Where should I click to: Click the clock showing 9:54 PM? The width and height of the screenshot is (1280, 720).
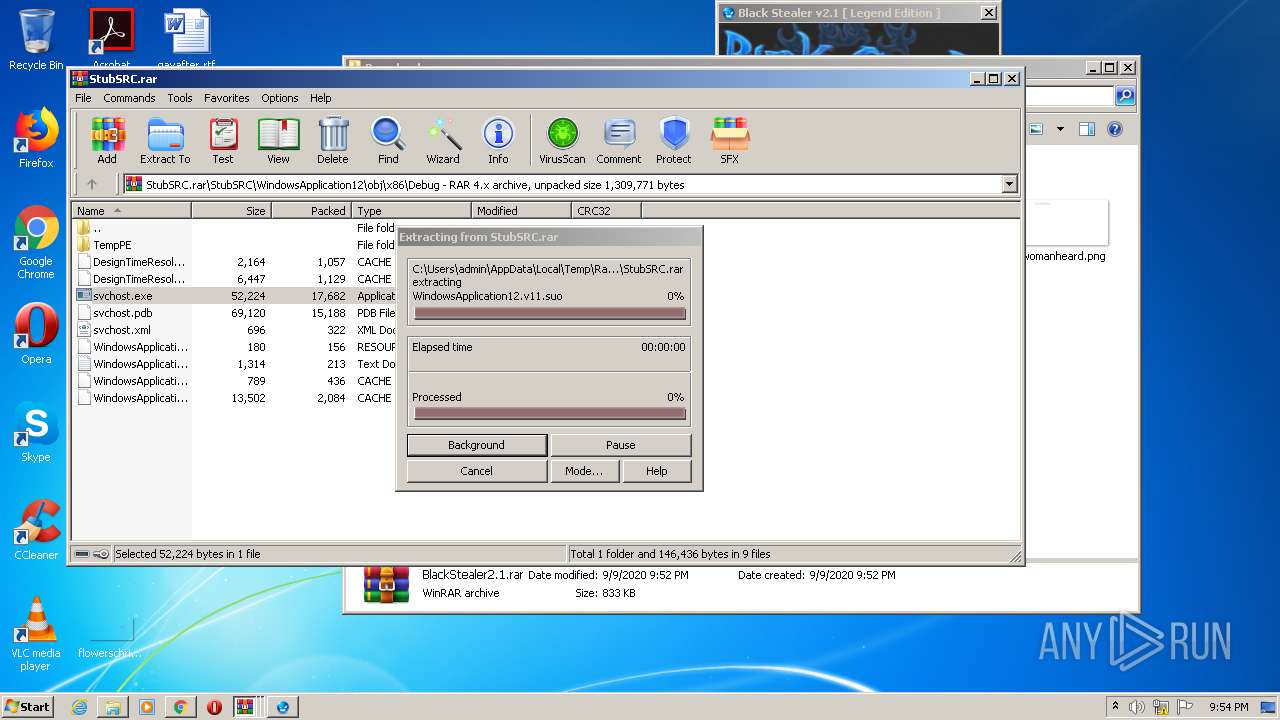coord(1229,707)
